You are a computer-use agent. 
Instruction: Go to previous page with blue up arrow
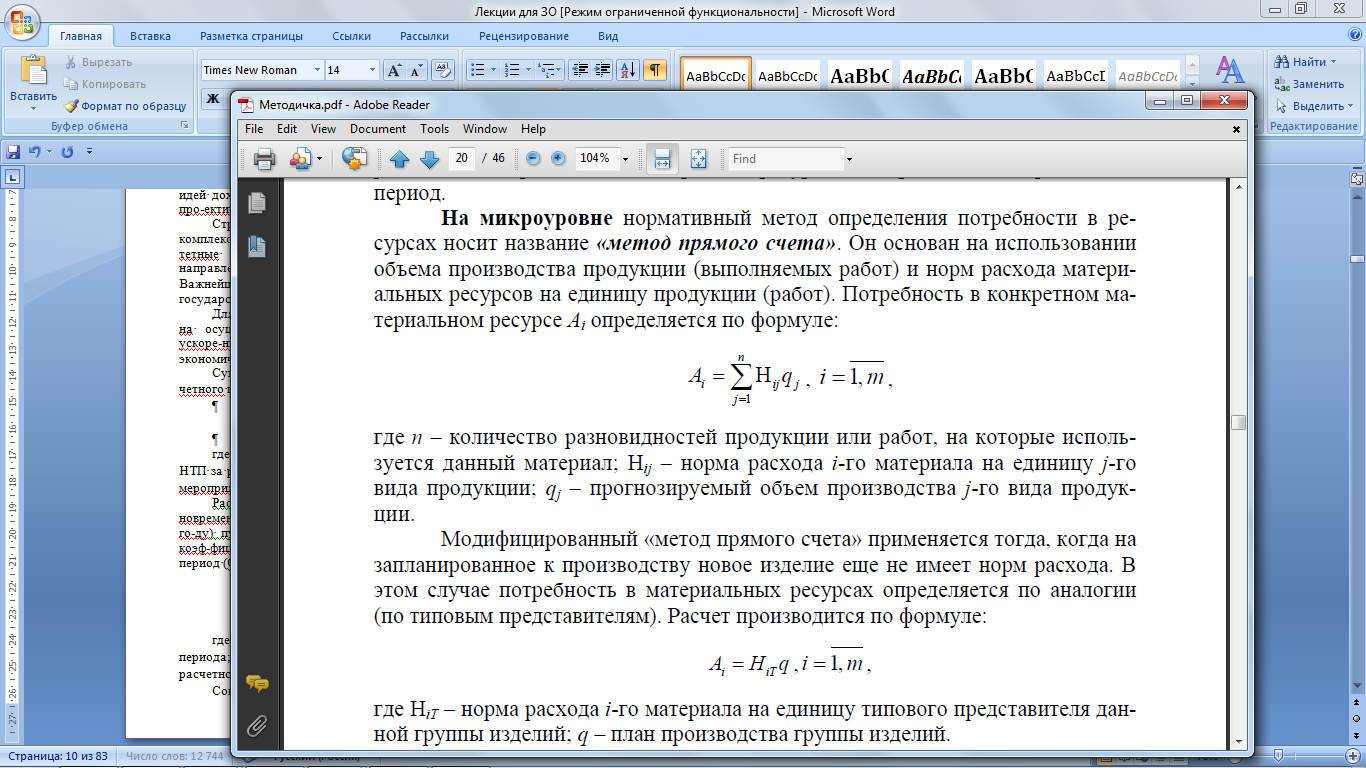[x=400, y=159]
